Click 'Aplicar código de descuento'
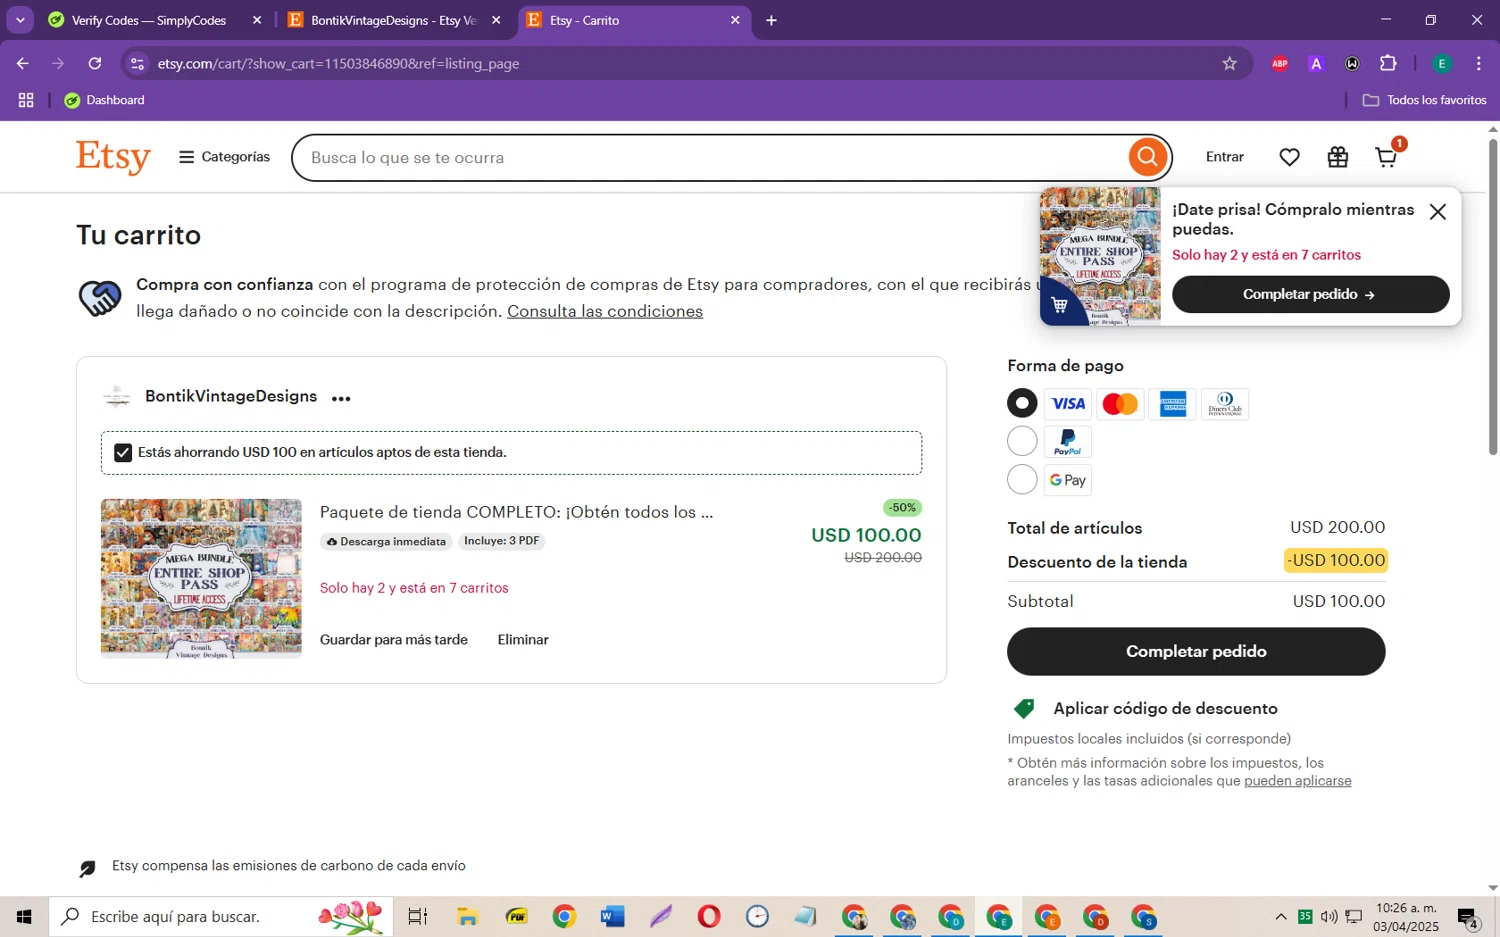 click(x=1165, y=709)
